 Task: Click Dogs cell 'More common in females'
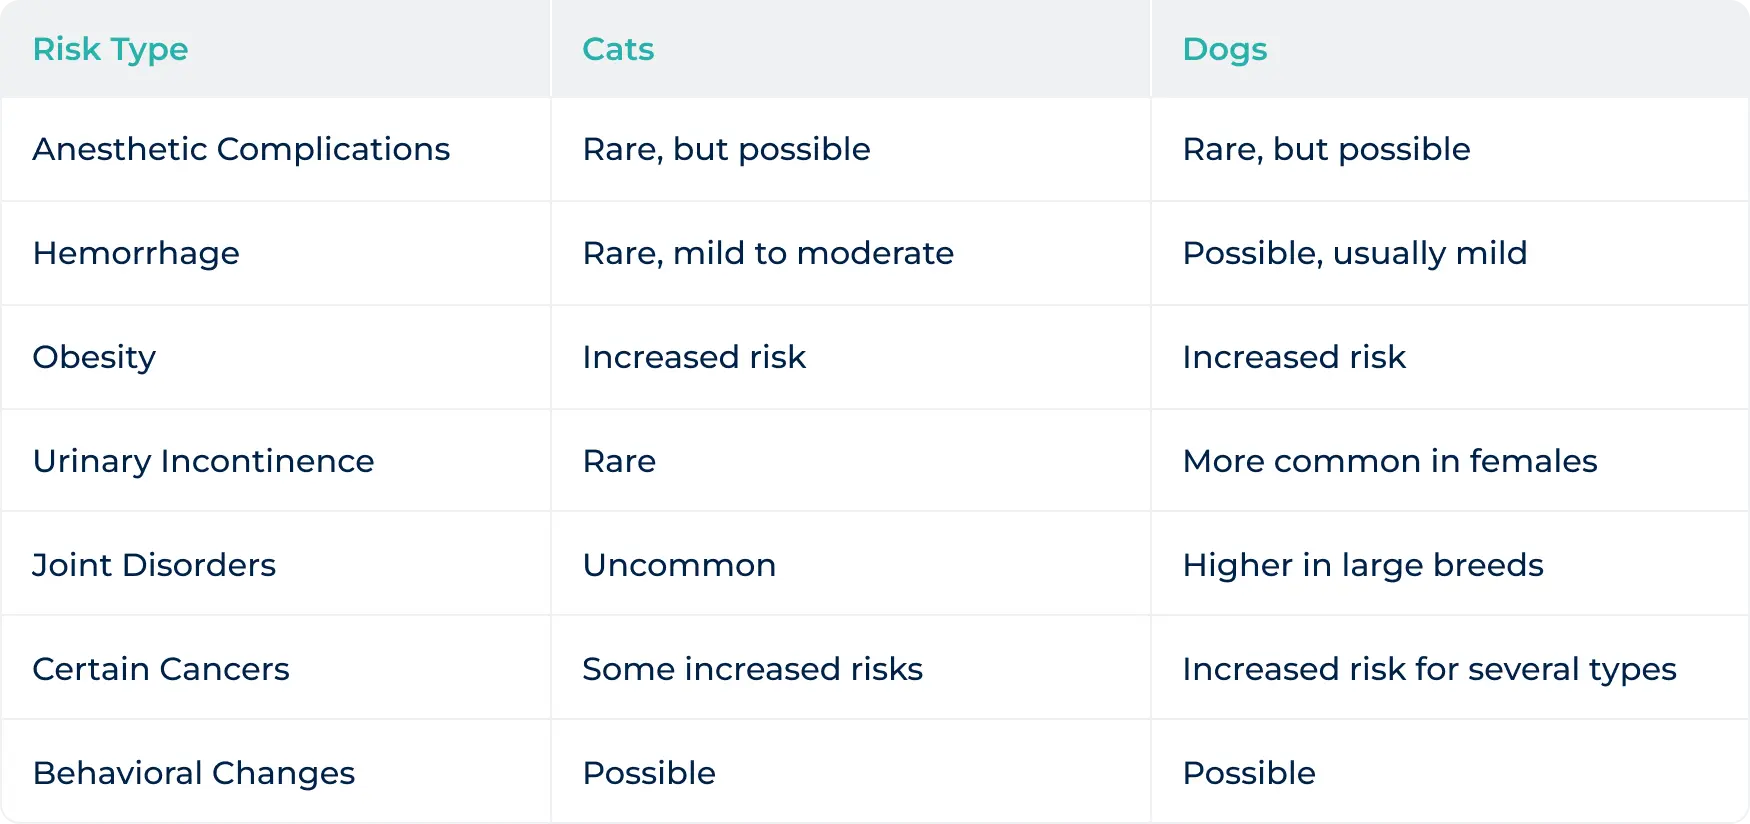pyautogui.click(x=1390, y=461)
